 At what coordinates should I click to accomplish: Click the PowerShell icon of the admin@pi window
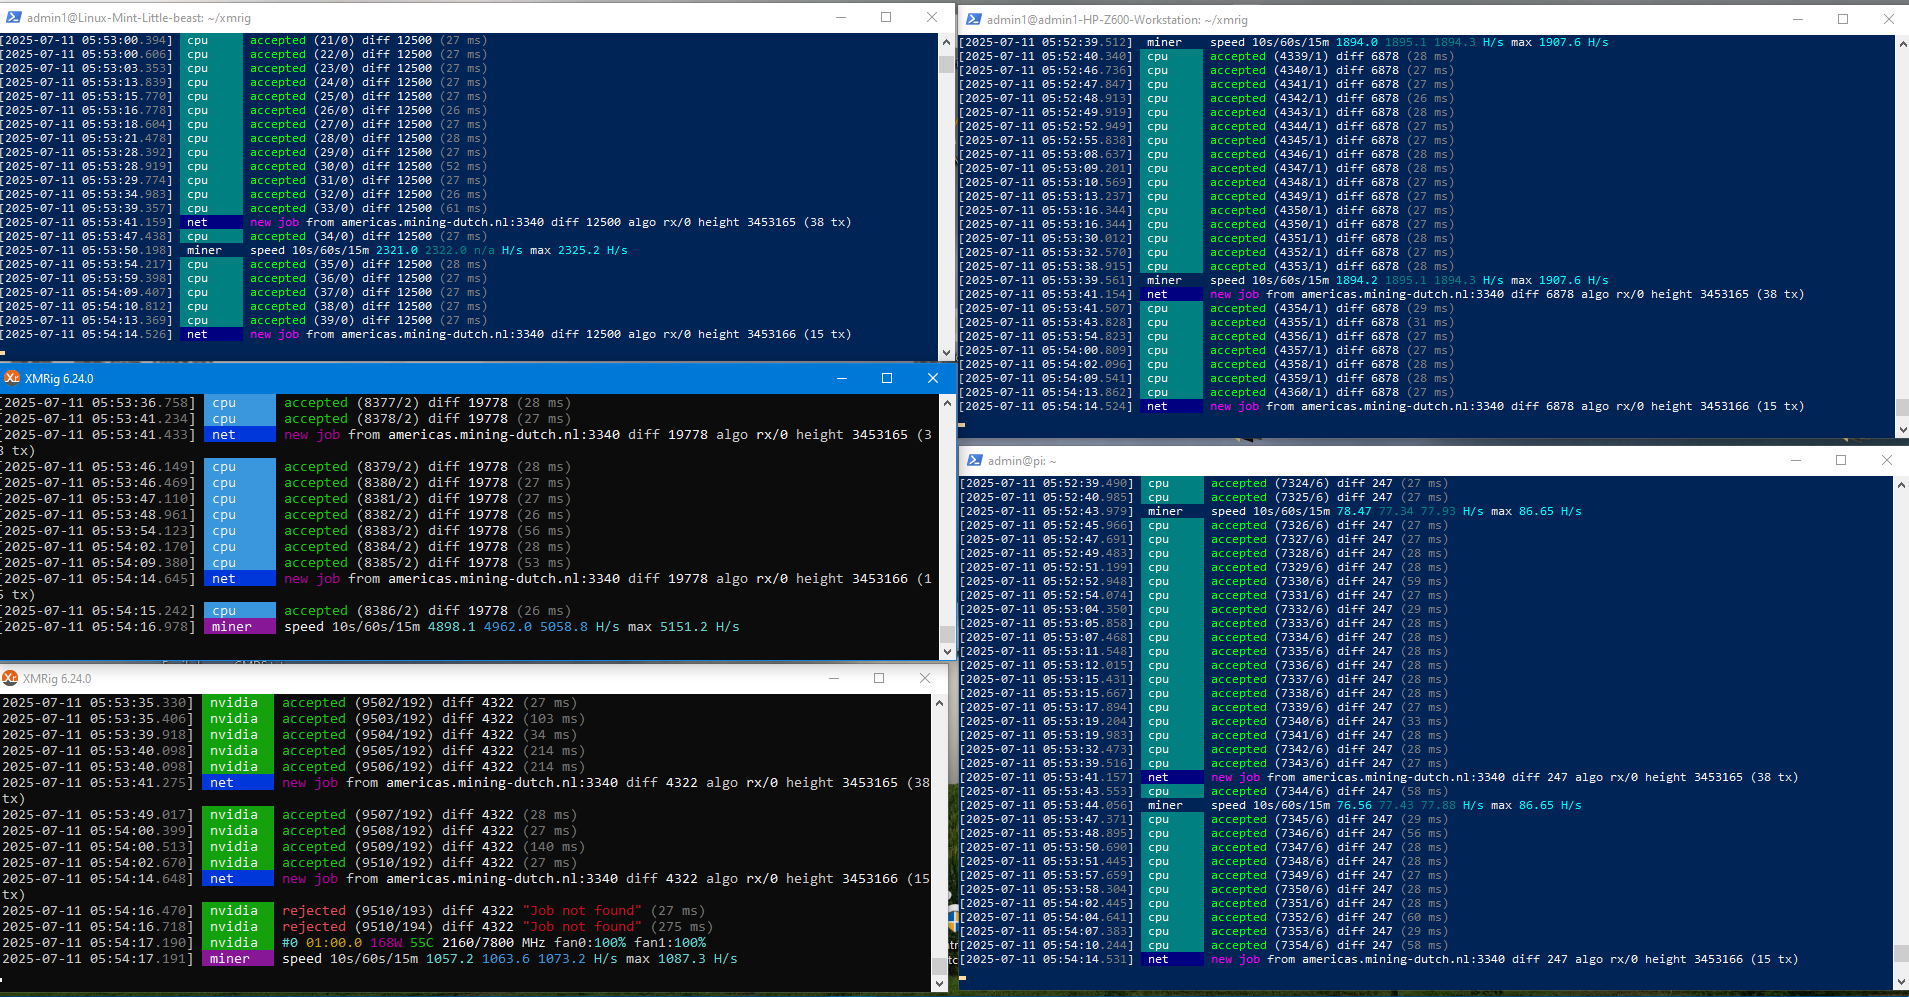point(973,461)
